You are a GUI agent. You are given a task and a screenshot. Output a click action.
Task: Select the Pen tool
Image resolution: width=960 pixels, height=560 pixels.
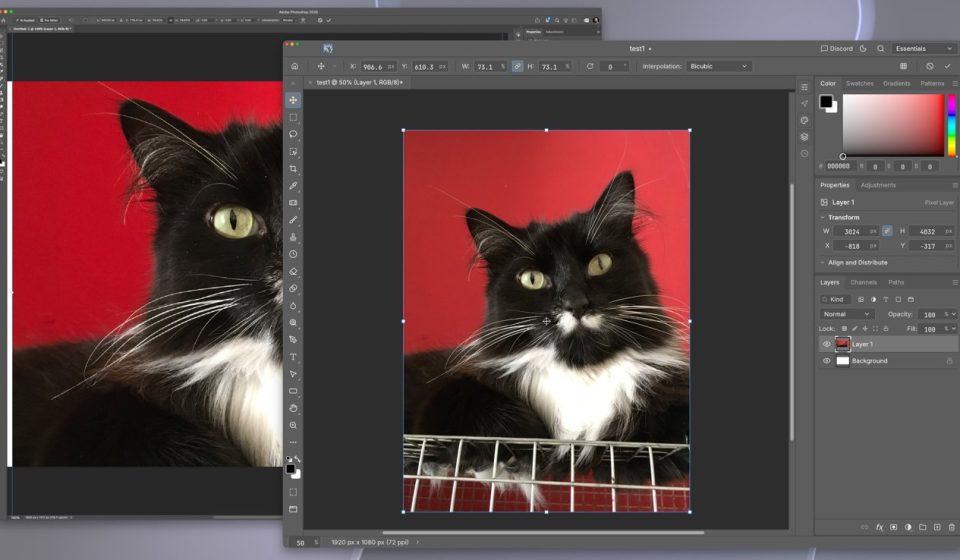(x=293, y=340)
